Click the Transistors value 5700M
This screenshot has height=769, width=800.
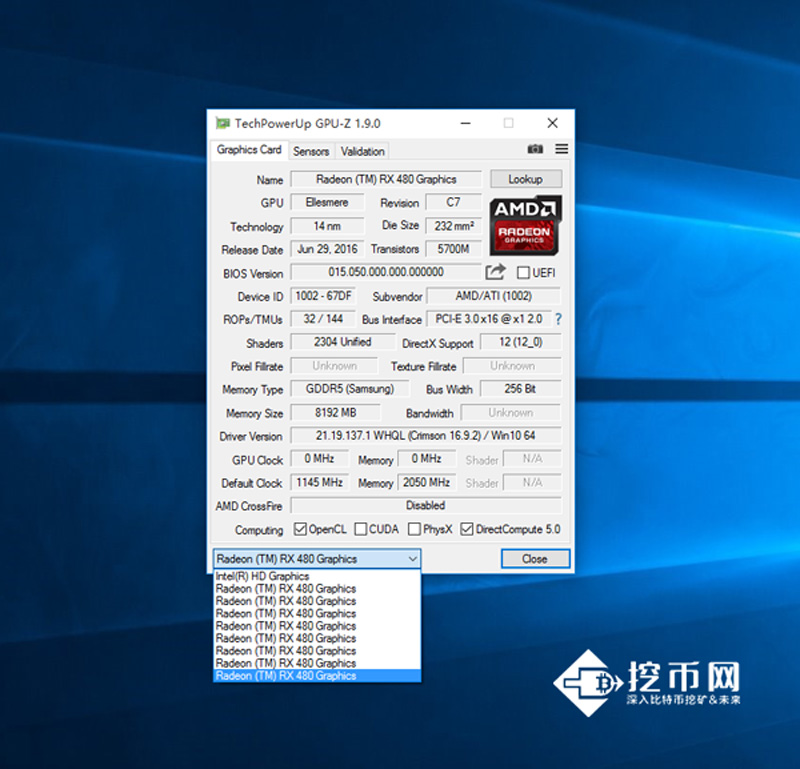point(453,249)
